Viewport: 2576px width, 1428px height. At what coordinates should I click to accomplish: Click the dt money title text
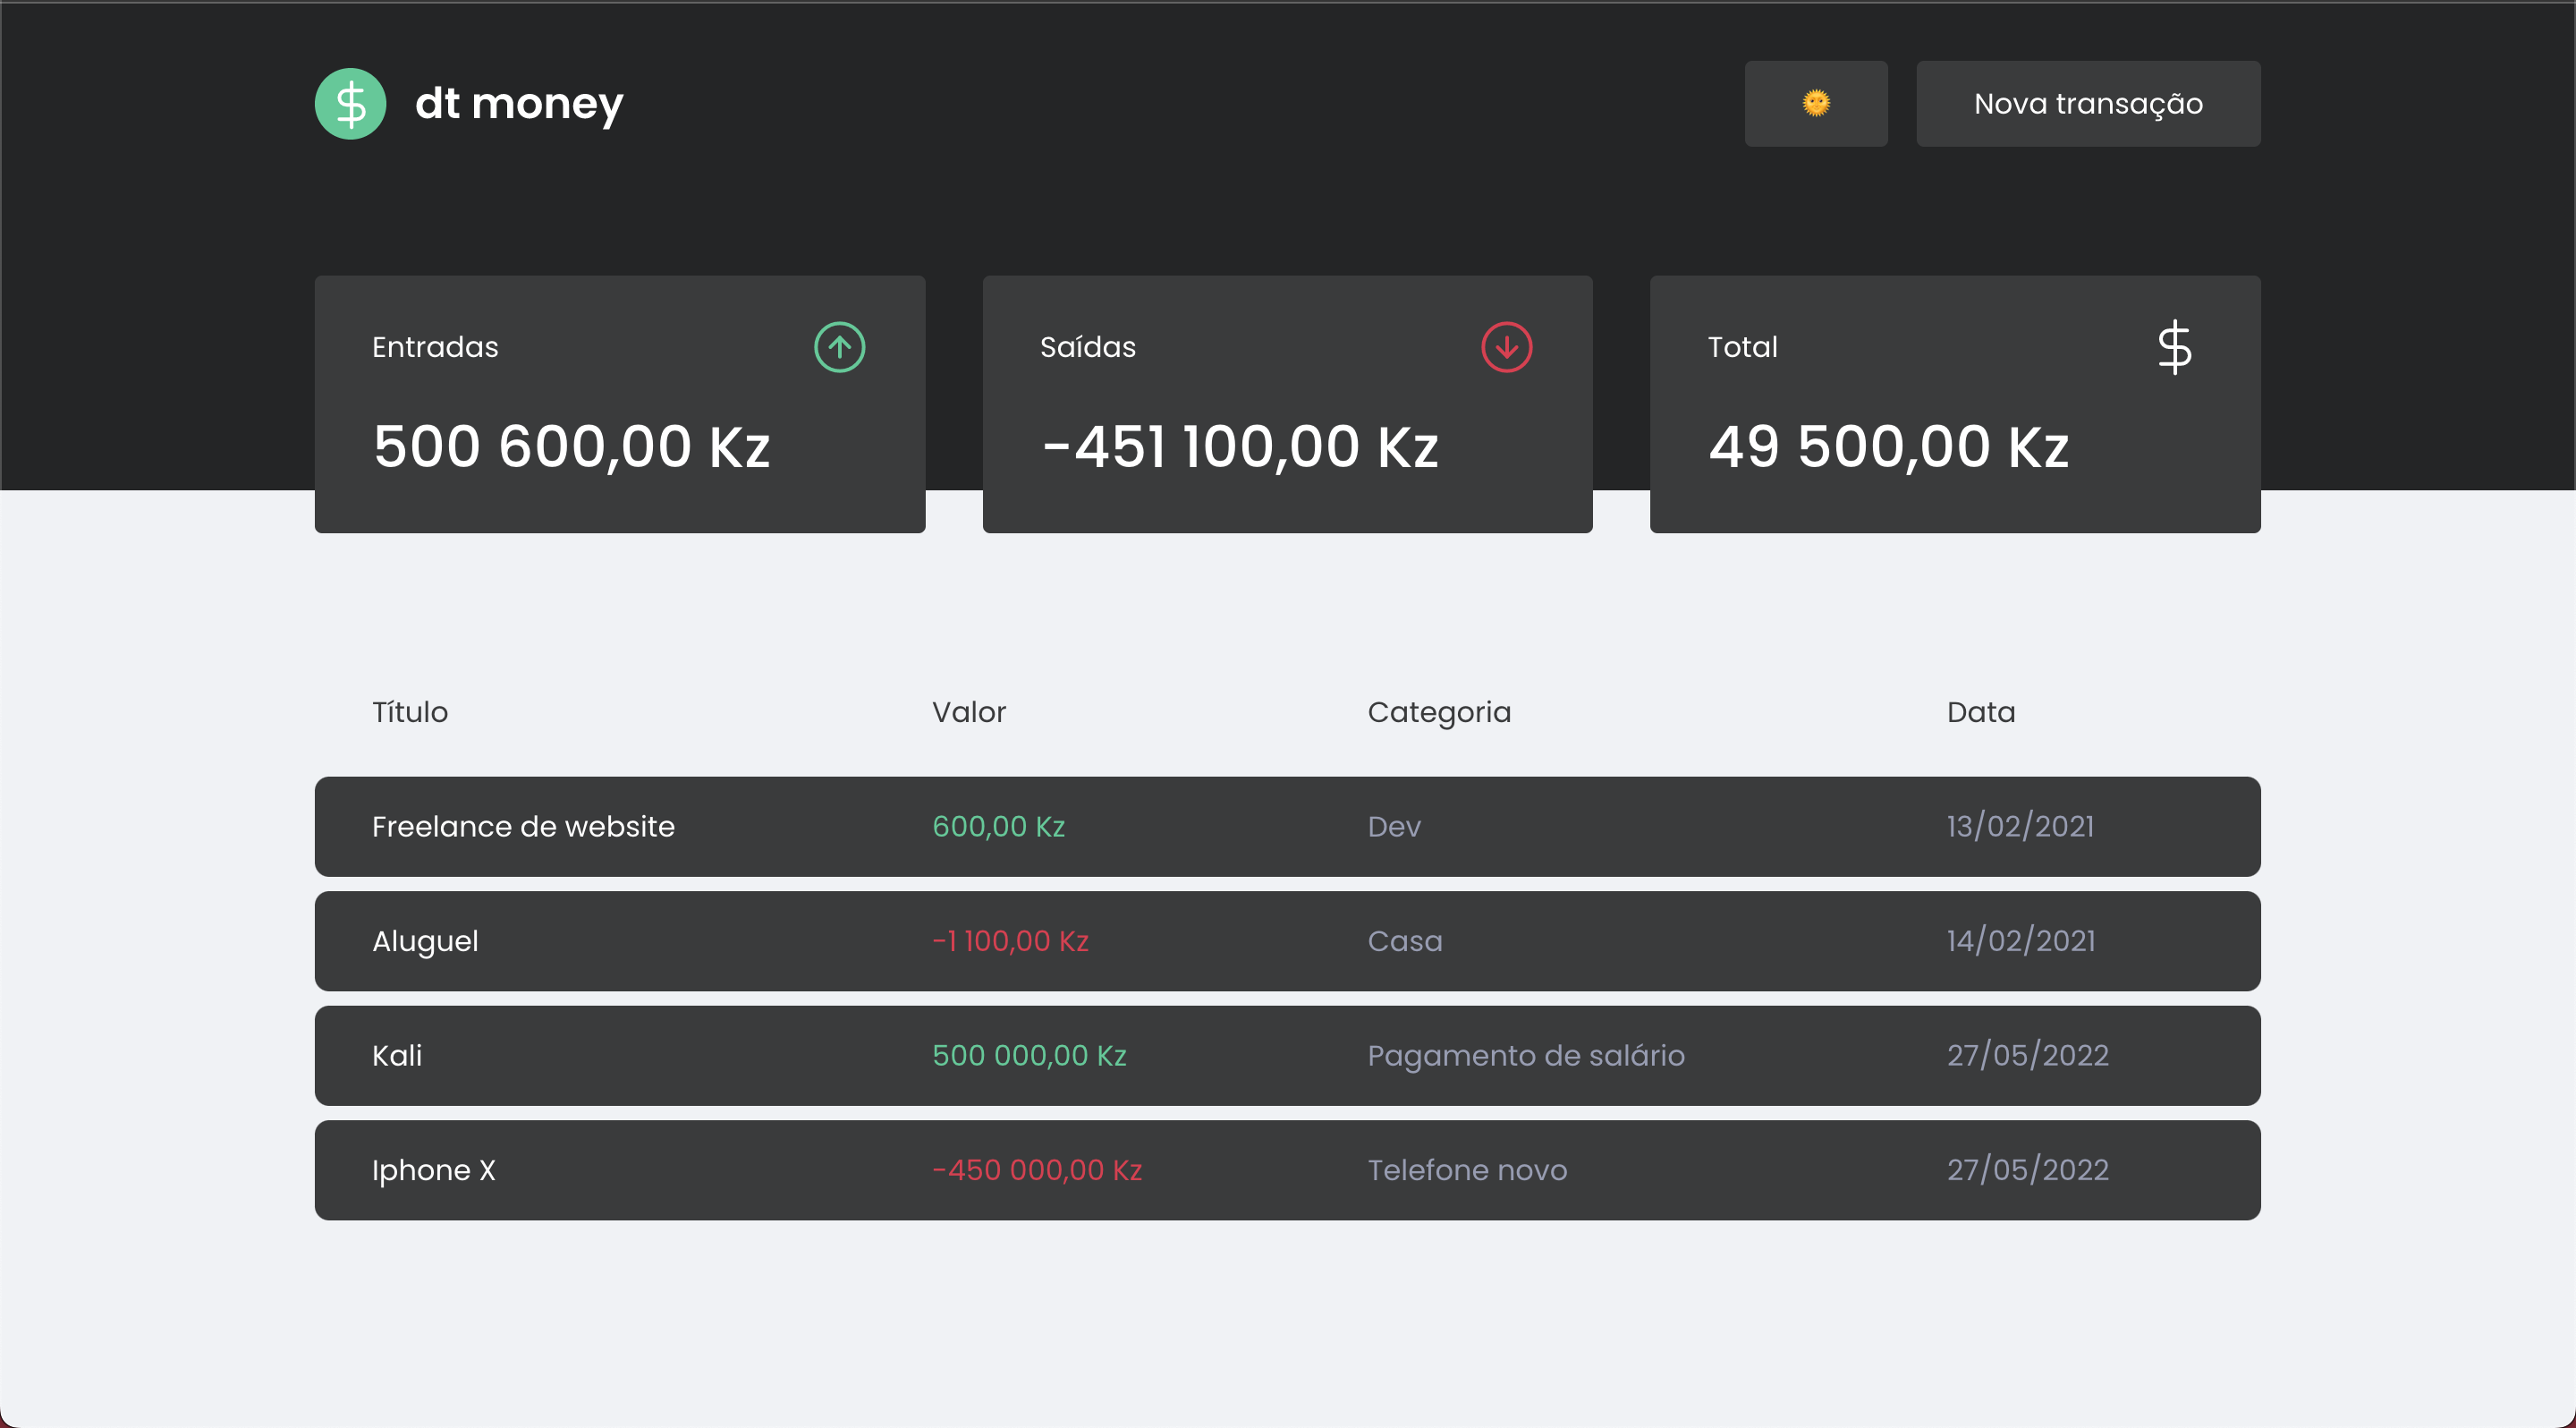[x=519, y=104]
